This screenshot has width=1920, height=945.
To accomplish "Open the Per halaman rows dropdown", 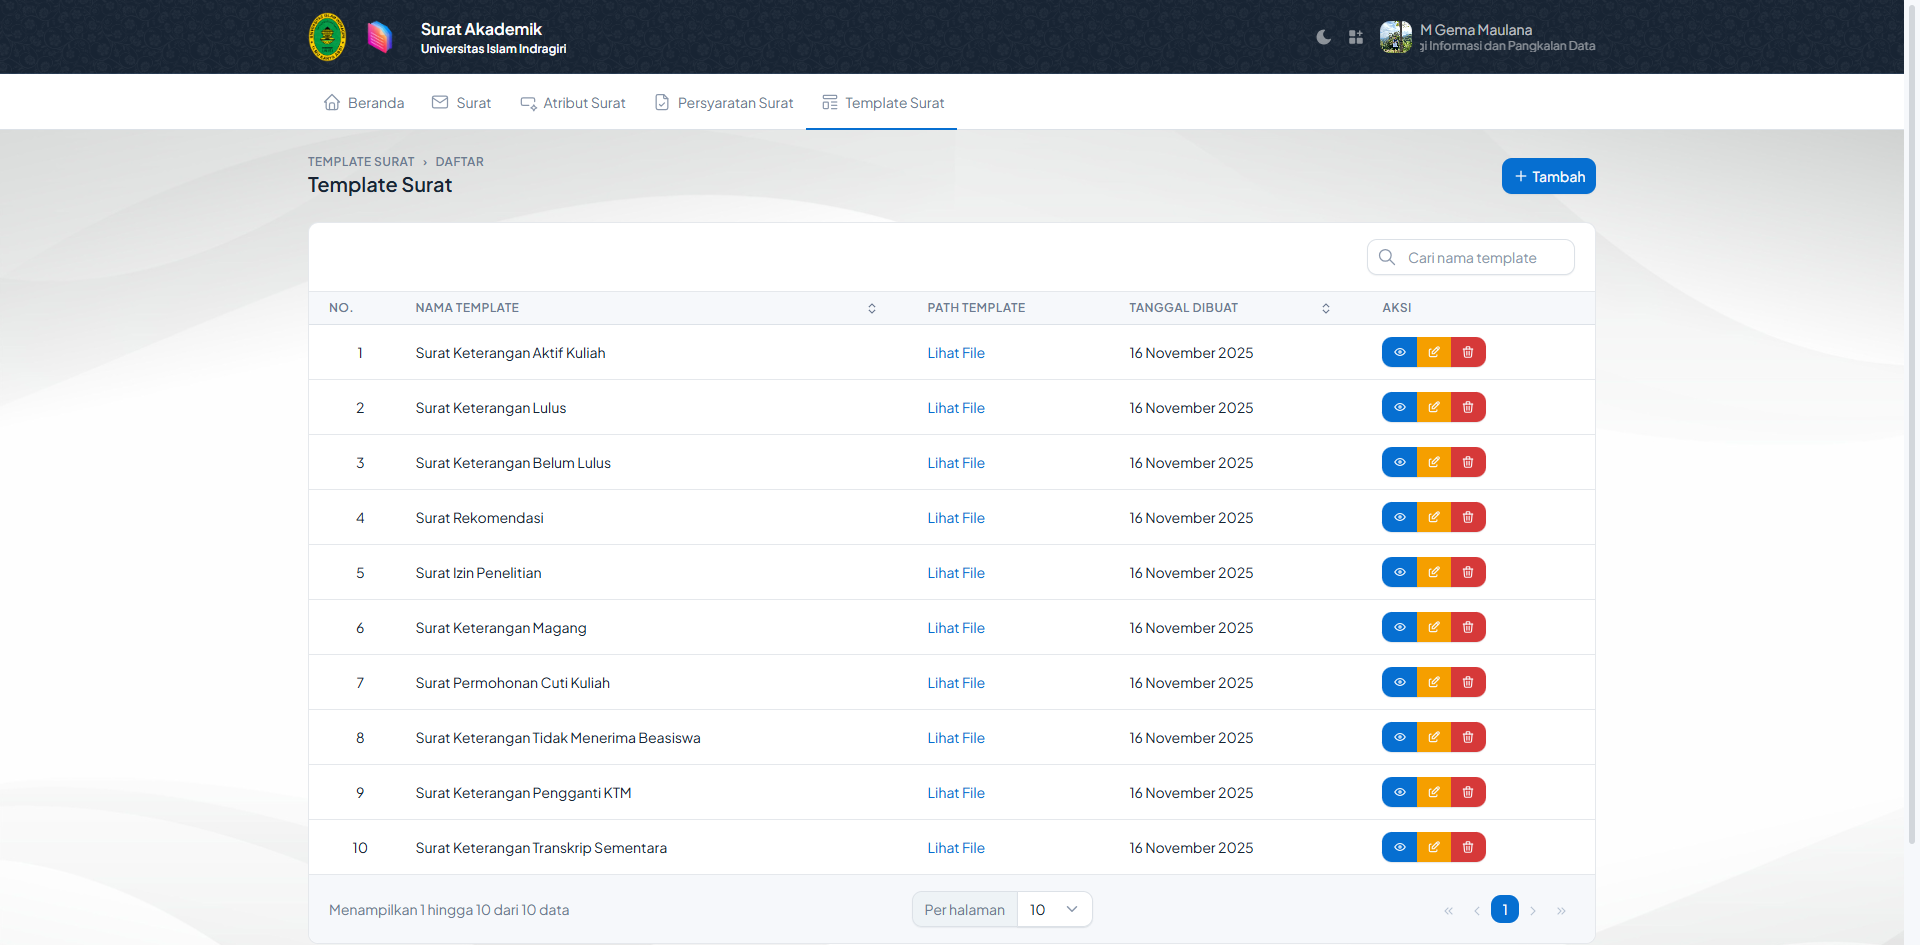I will tap(1054, 909).
